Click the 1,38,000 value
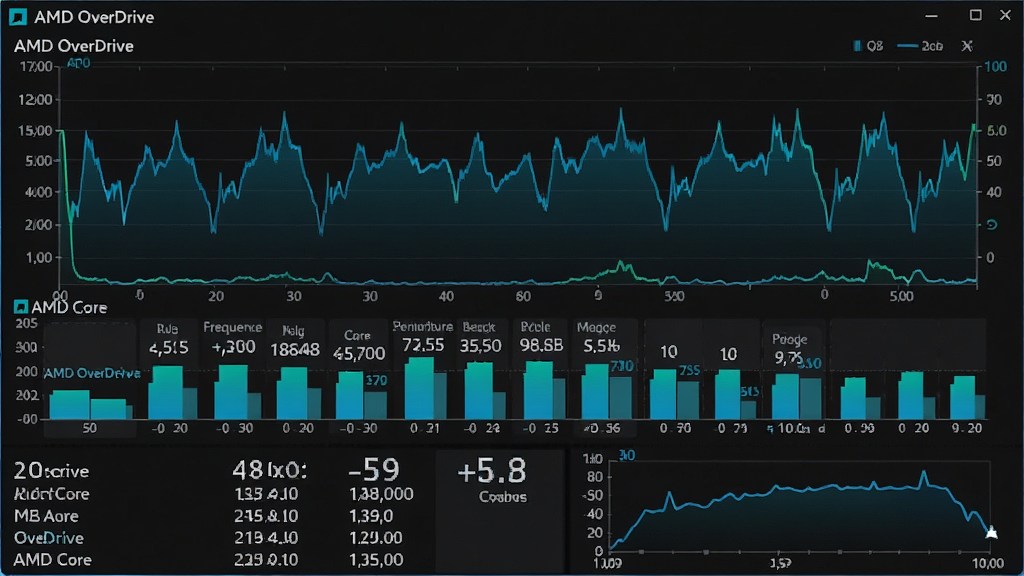This screenshot has height=576, width=1024. (x=381, y=494)
